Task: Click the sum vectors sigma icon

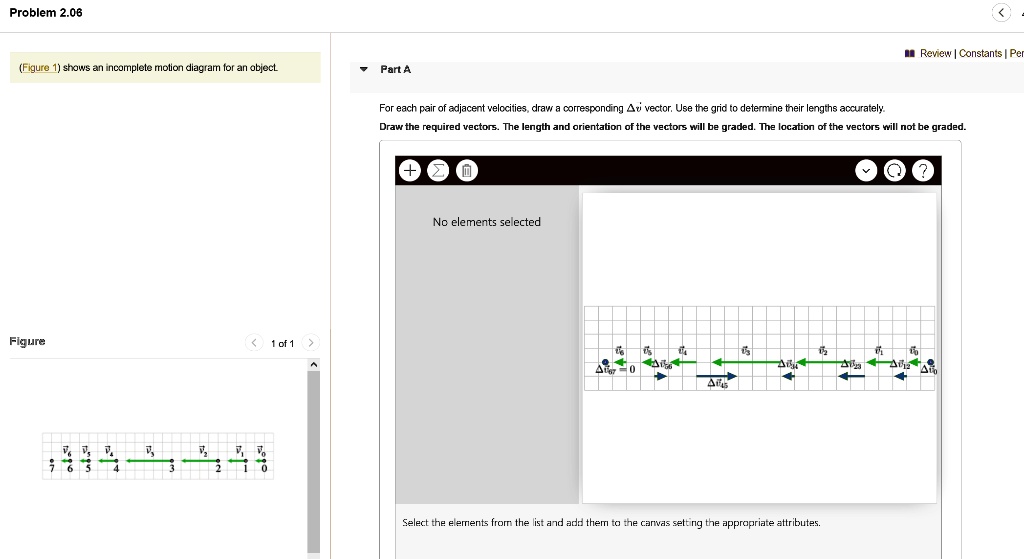Action: [438, 170]
